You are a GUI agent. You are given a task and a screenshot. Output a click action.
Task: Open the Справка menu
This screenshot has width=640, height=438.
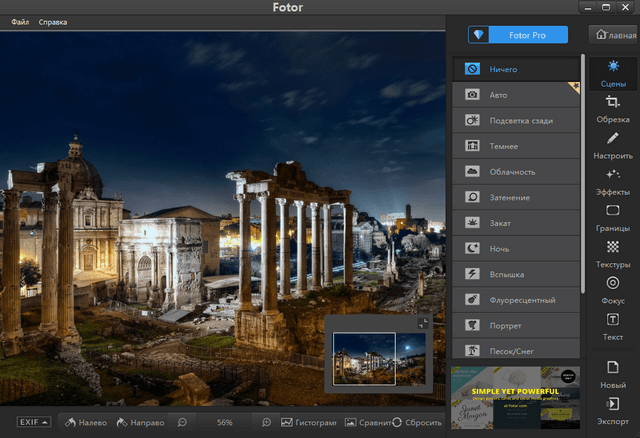[55, 21]
